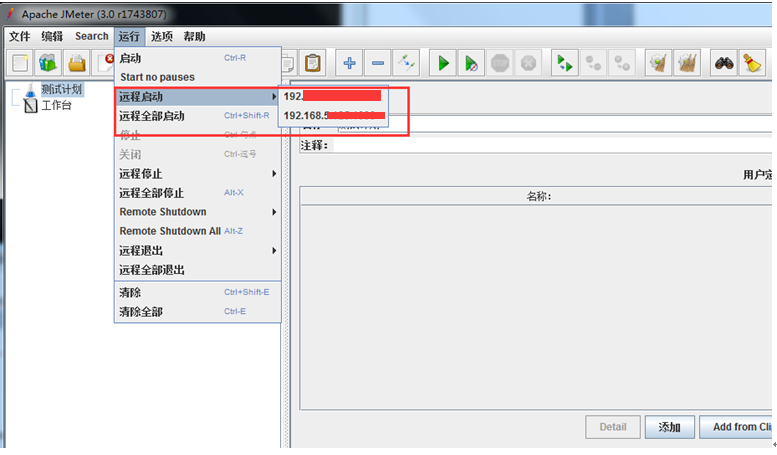Image resolution: width=777 pixels, height=455 pixels.
Task: Select 工作台 node in tree
Action: 56,105
